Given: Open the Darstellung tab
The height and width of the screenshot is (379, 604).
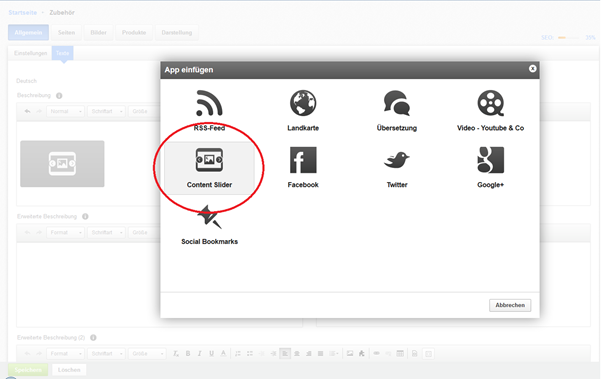Looking at the screenshot, I should pos(177,33).
